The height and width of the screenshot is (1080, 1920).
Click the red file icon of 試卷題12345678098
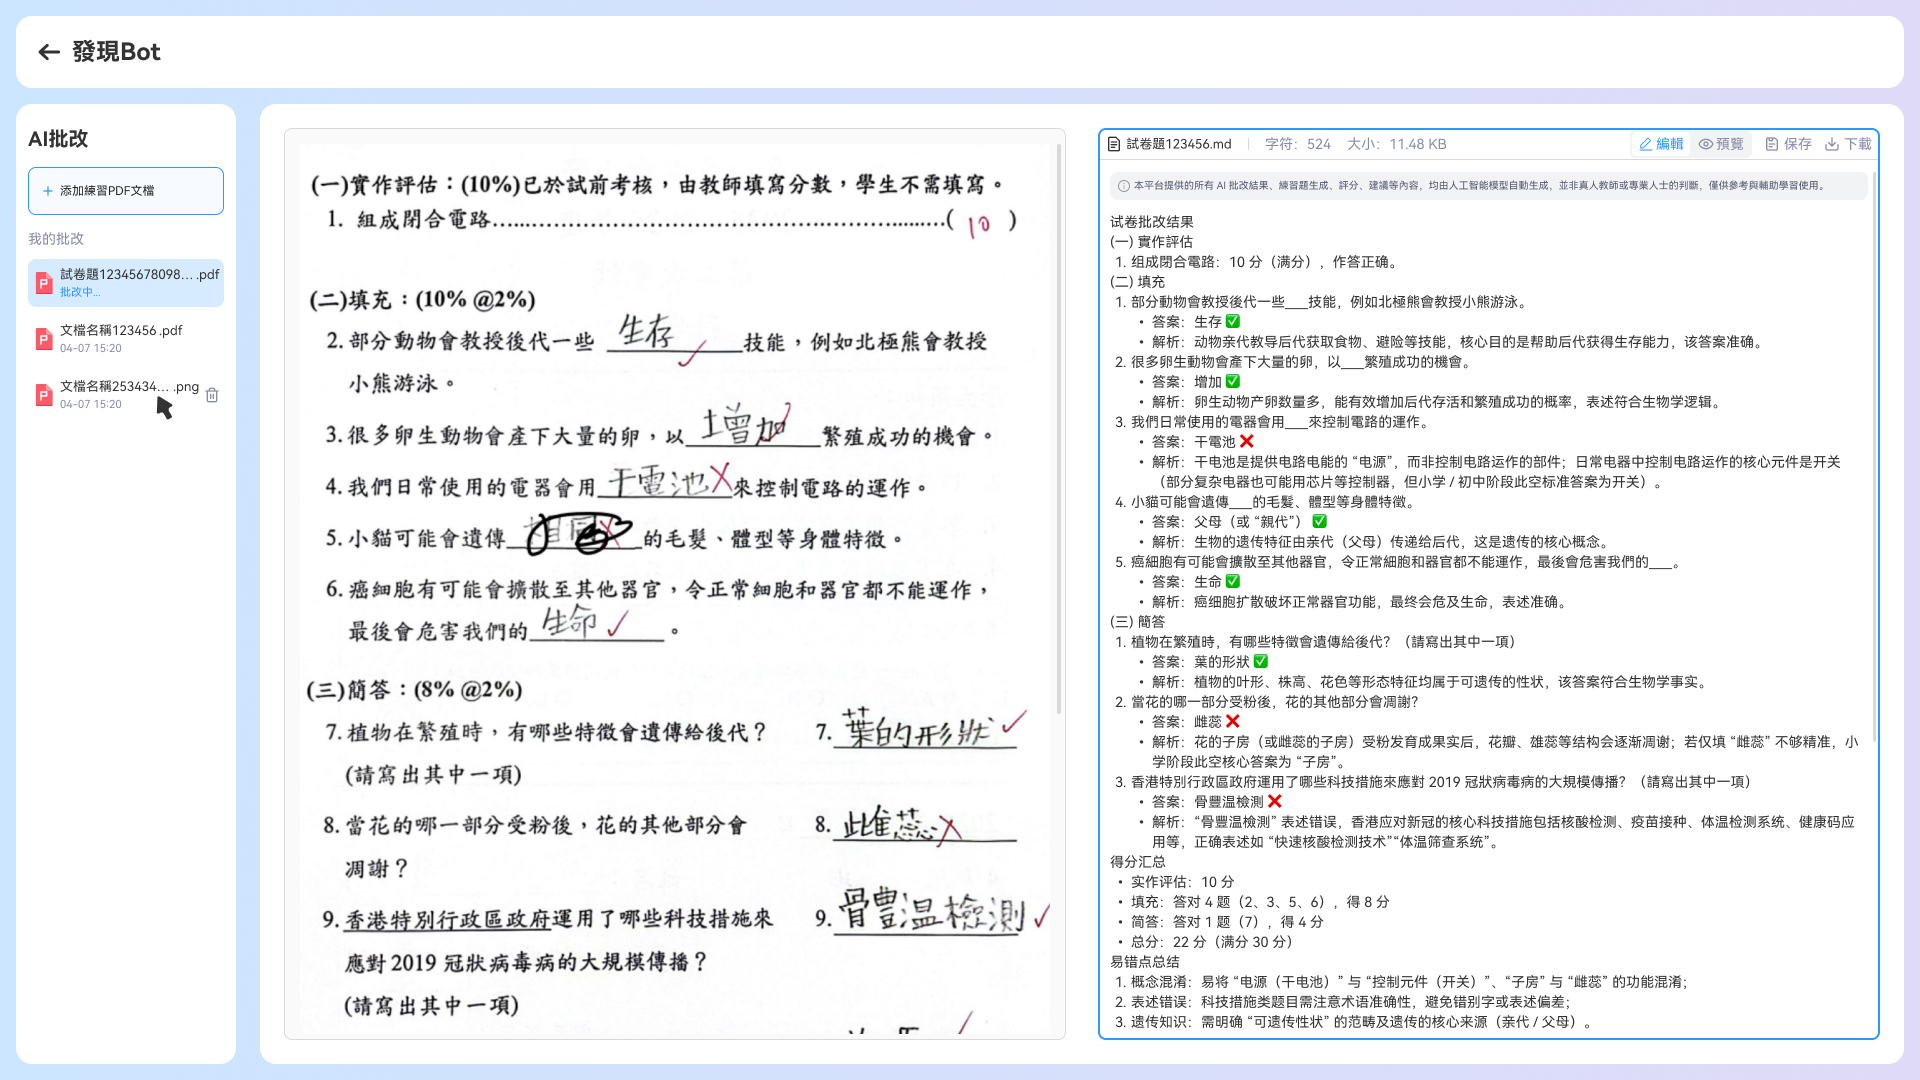(x=44, y=283)
